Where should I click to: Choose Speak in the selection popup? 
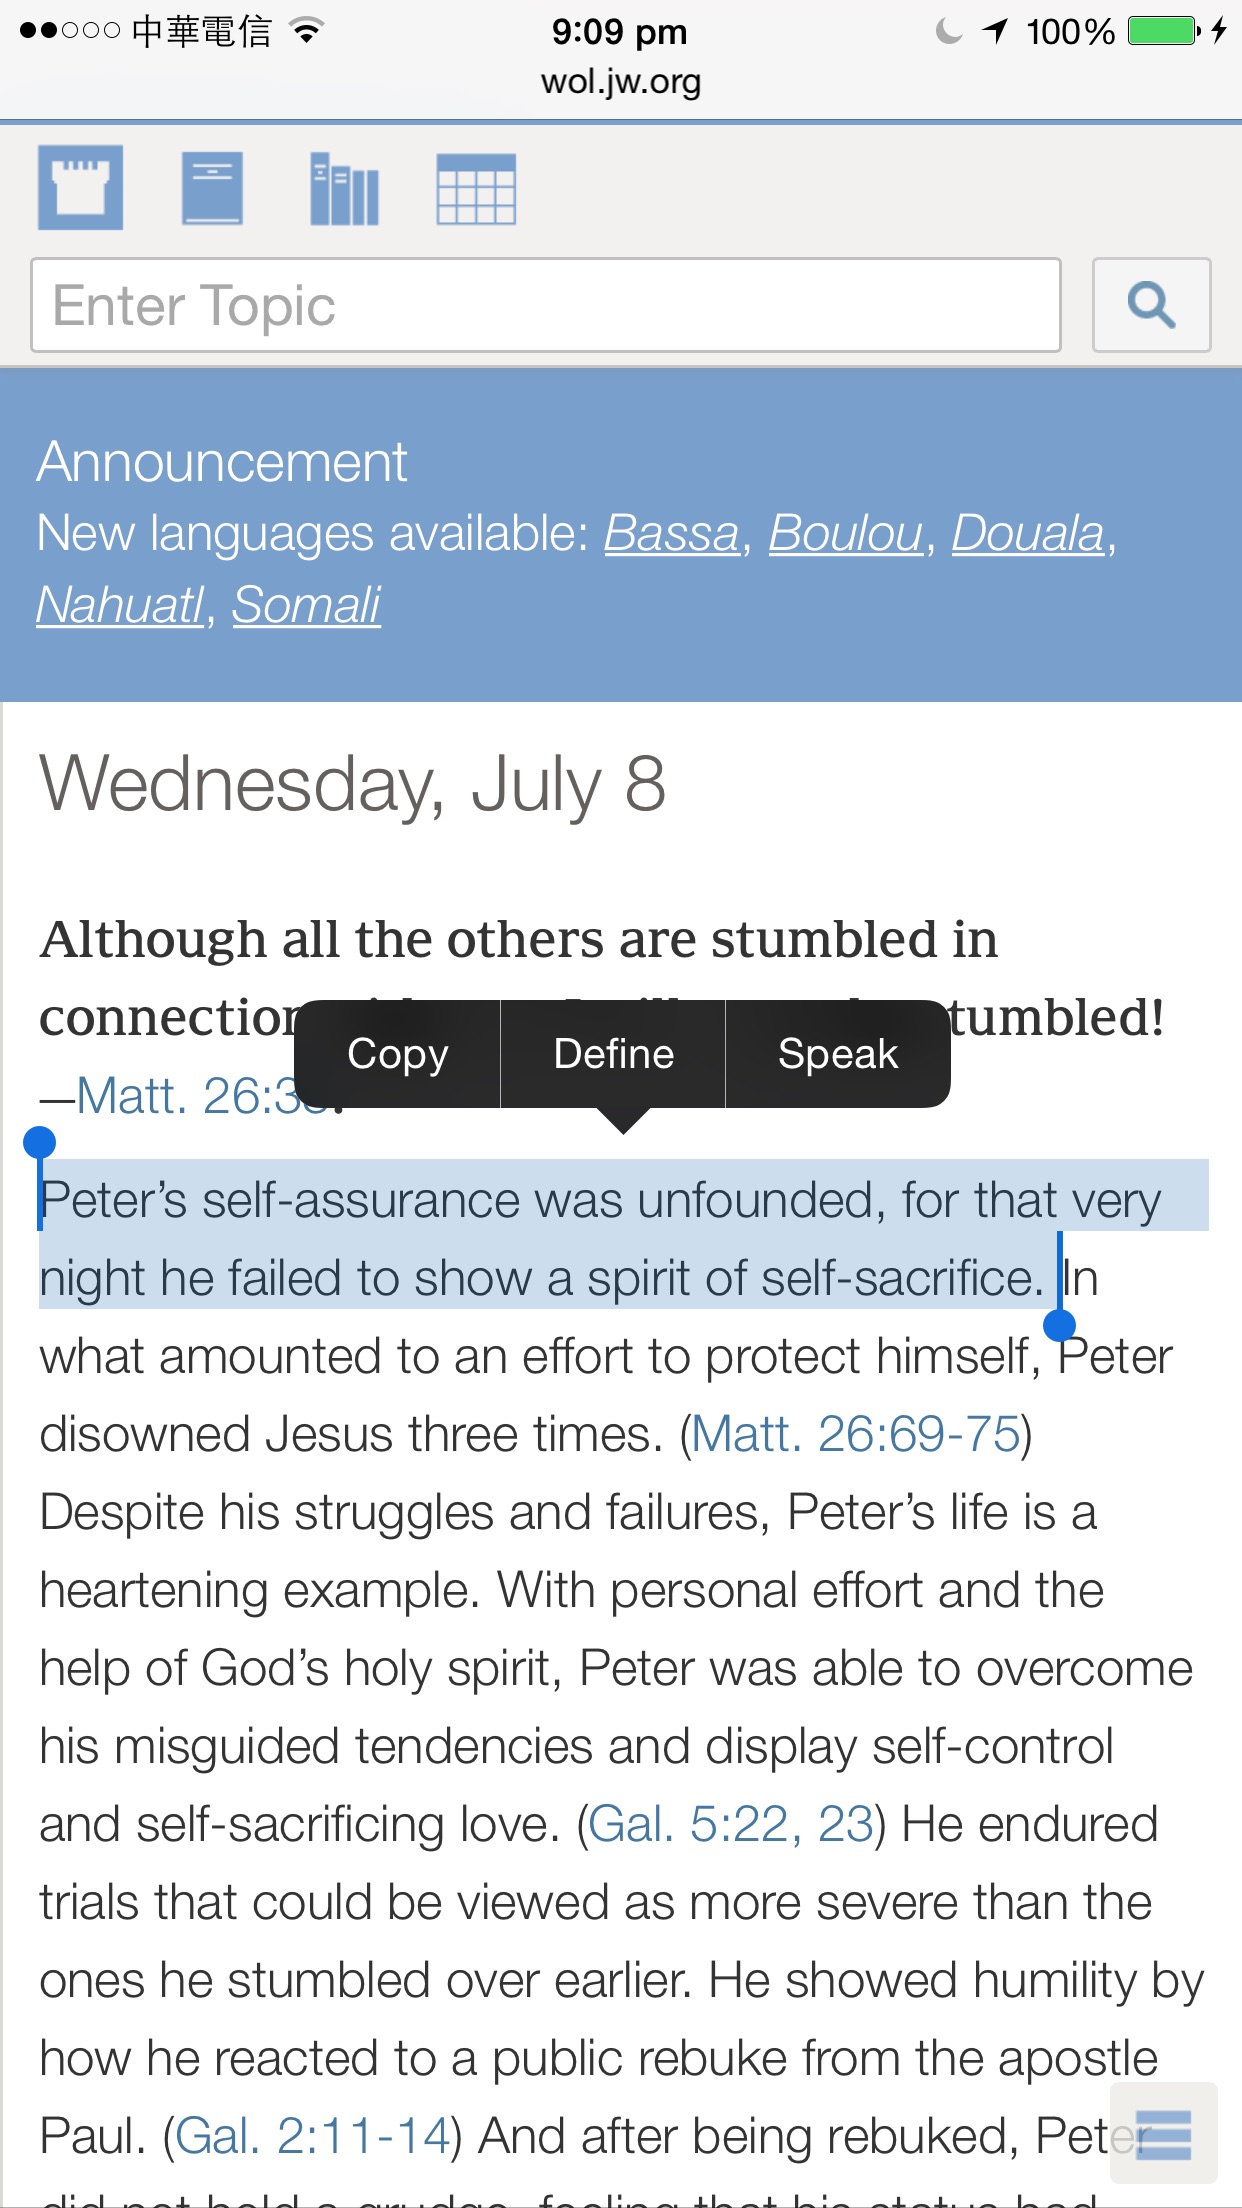point(838,1054)
